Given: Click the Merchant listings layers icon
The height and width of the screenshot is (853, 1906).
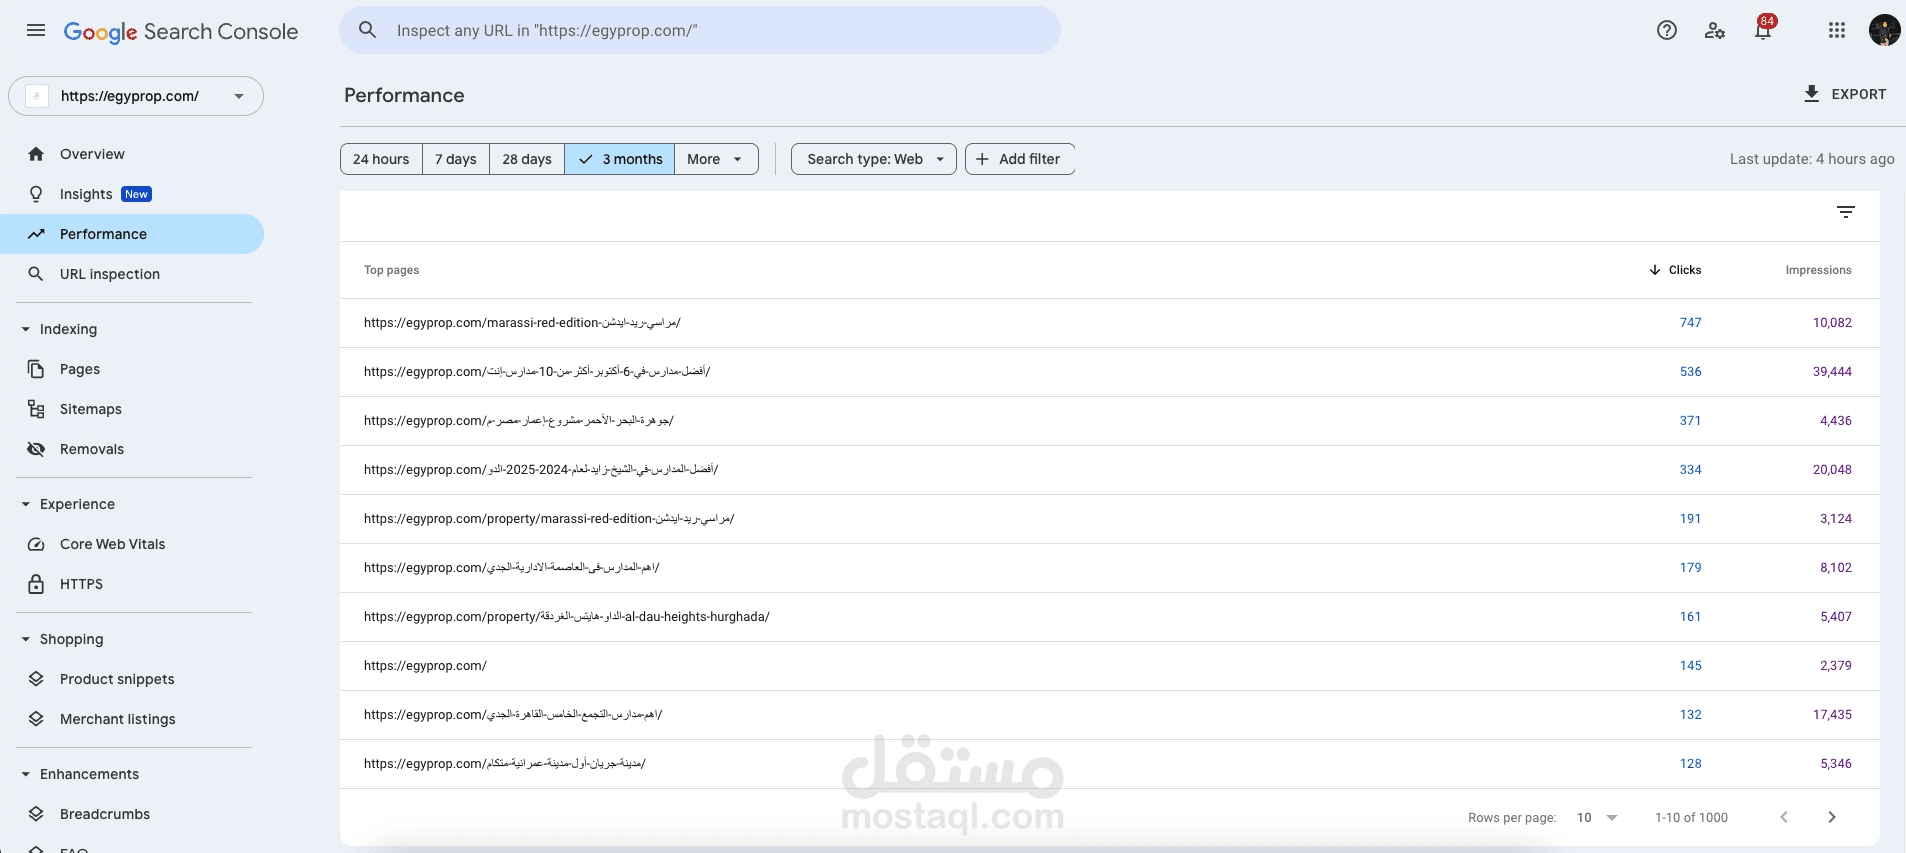Looking at the screenshot, I should point(36,719).
